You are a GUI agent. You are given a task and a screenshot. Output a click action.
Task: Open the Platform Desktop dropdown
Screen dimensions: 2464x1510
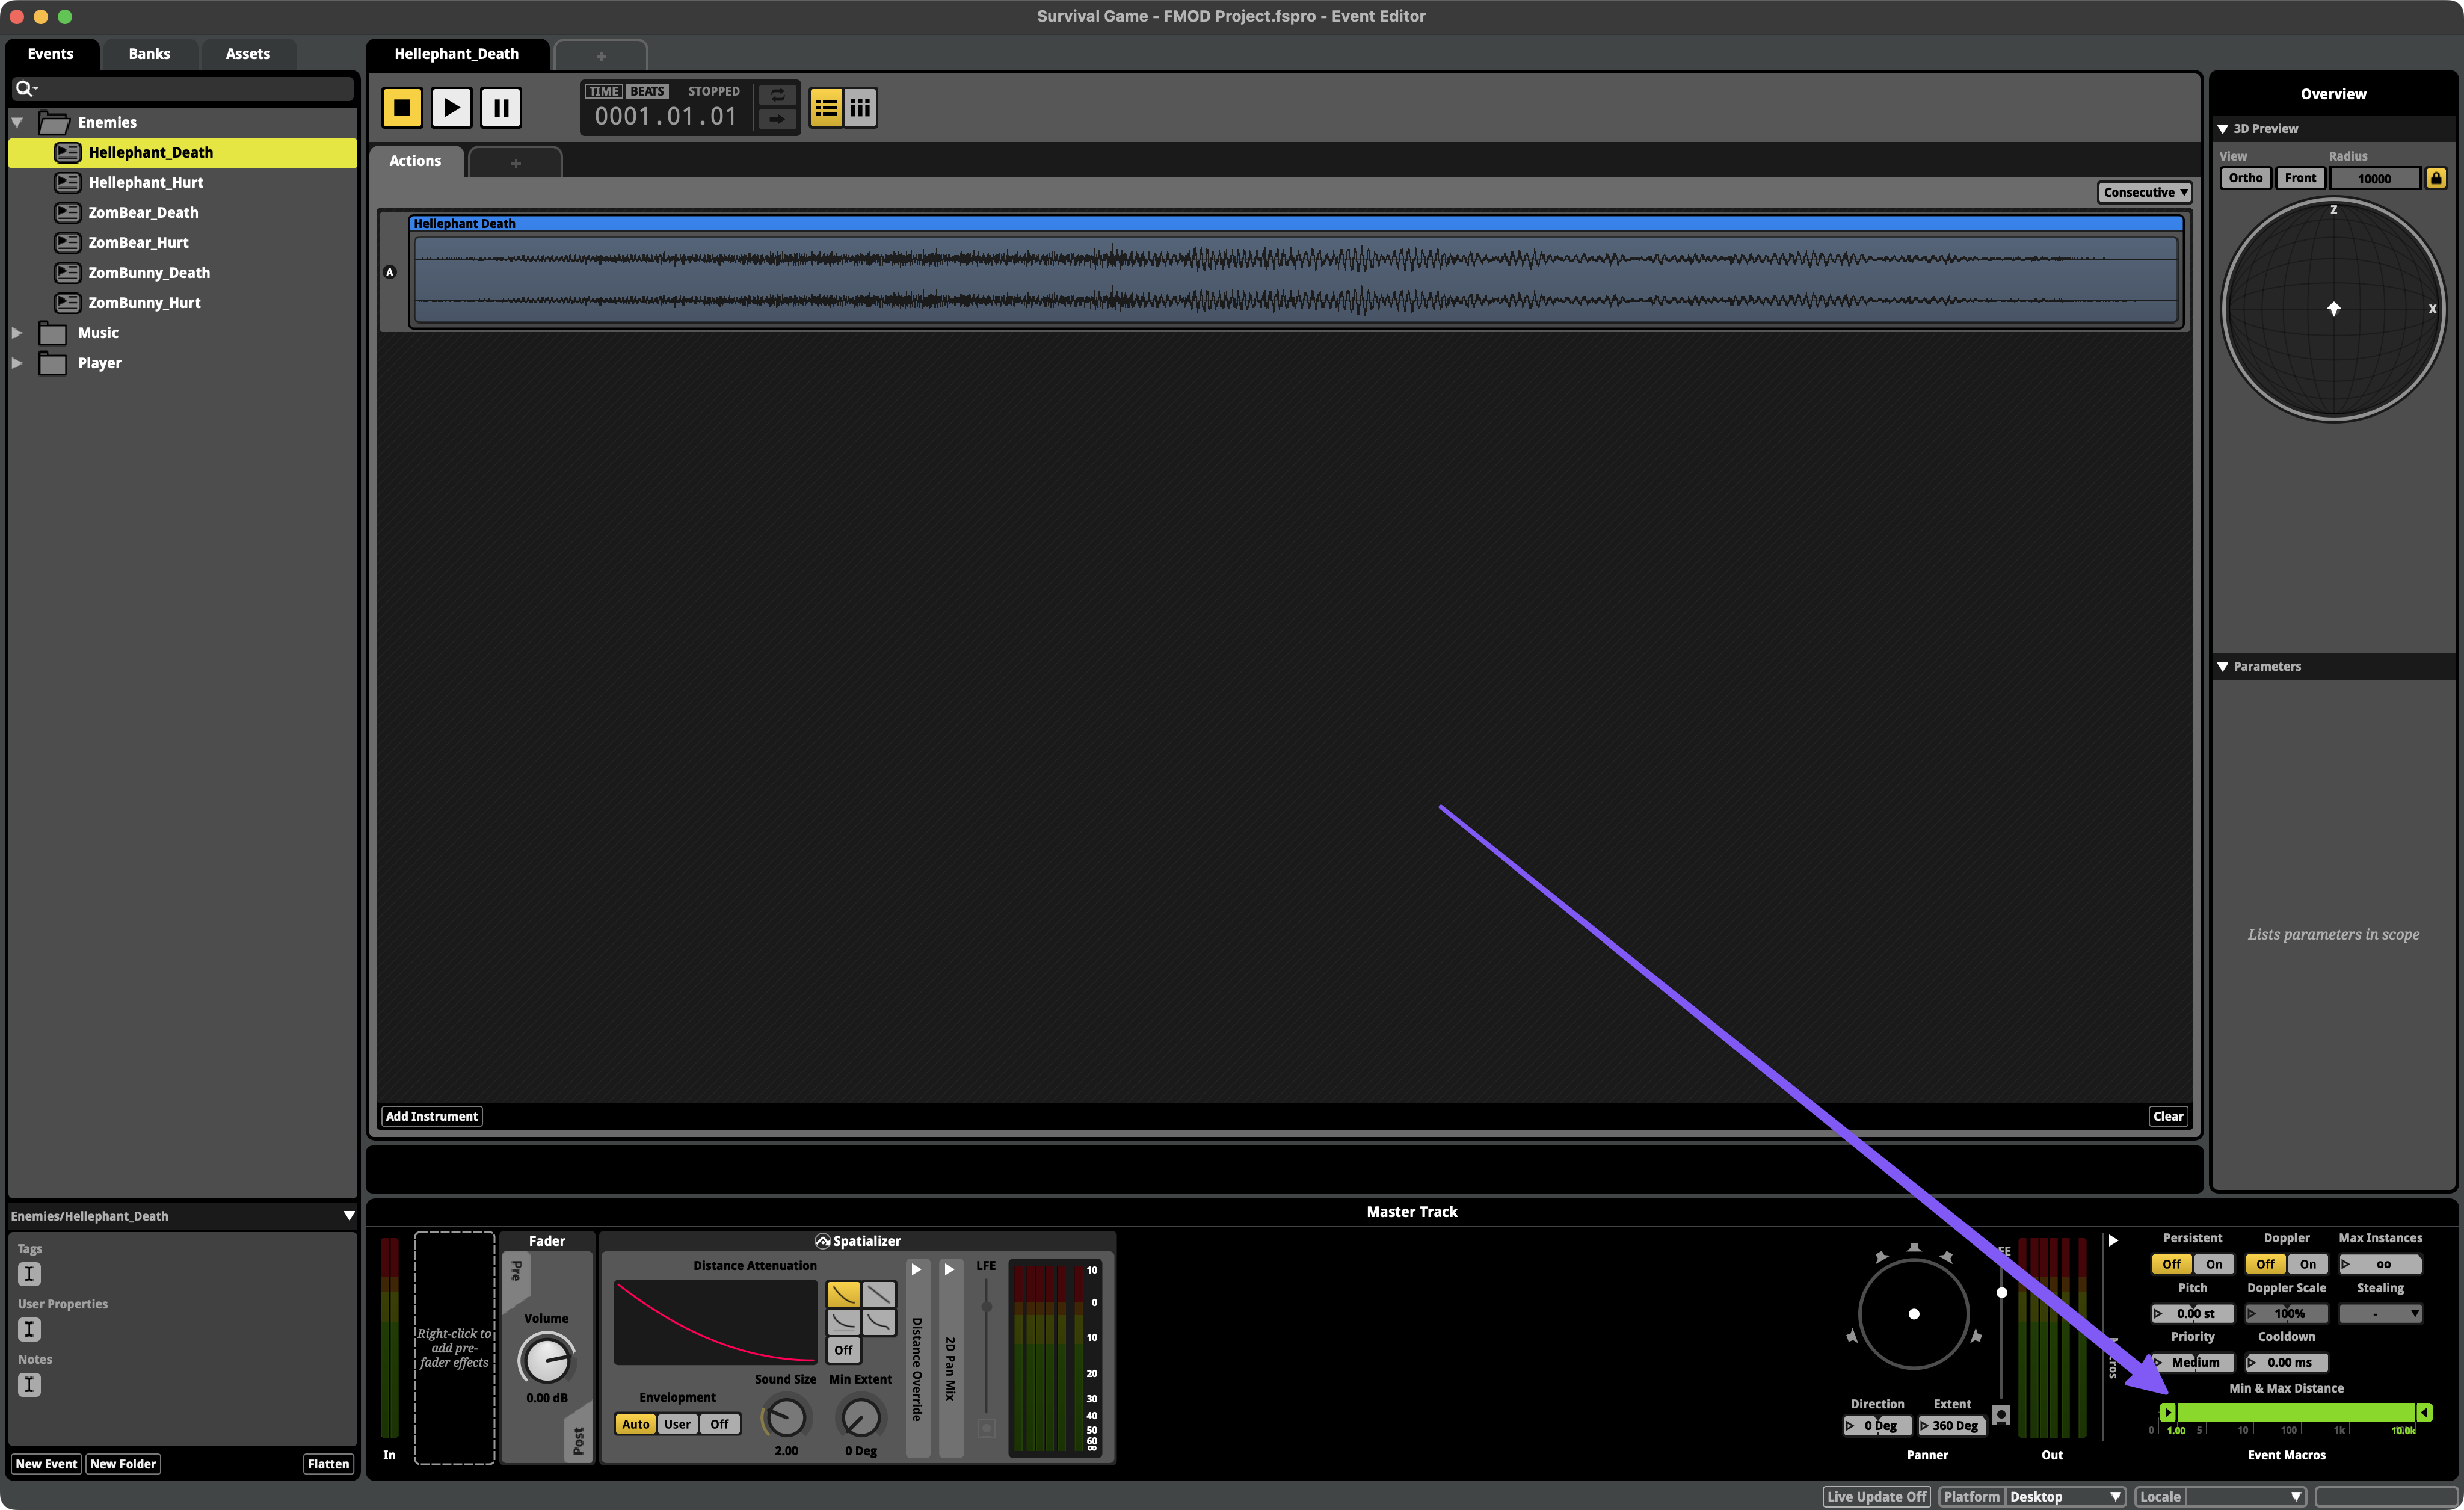(2064, 1496)
